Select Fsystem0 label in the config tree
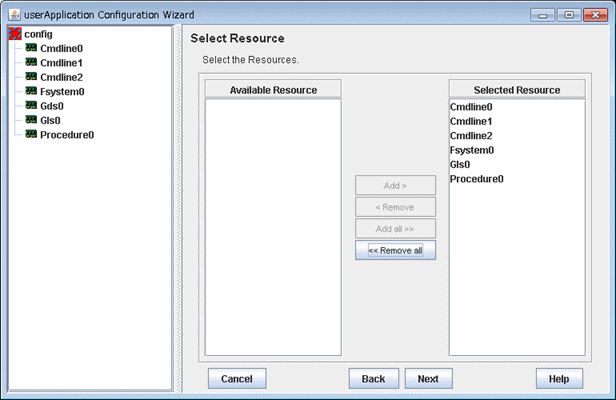This screenshot has height=400, width=616. [62, 92]
